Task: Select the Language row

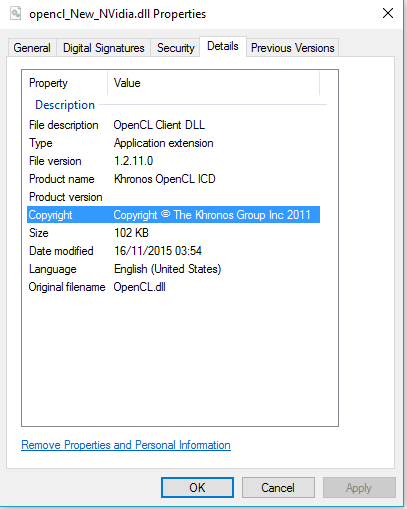Action: click(173, 269)
